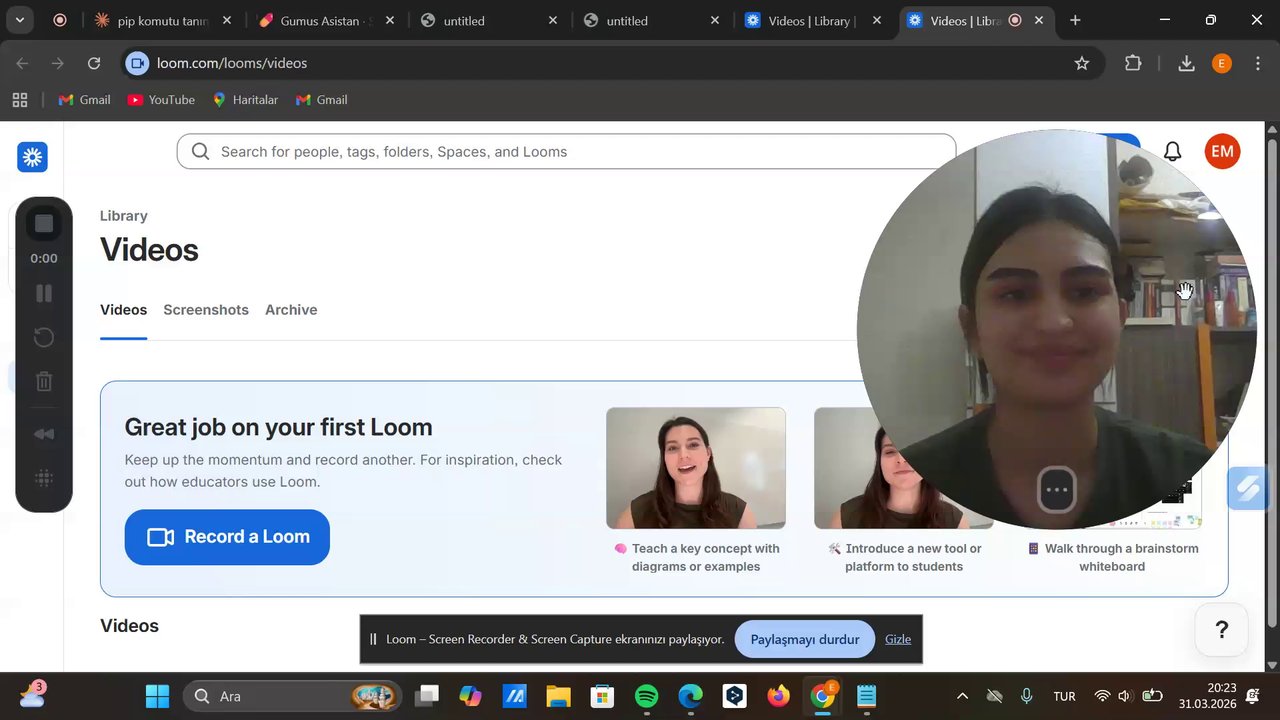The image size is (1280, 720).
Task: Open Microsoft Edge from the taskbar
Action: 691,696
